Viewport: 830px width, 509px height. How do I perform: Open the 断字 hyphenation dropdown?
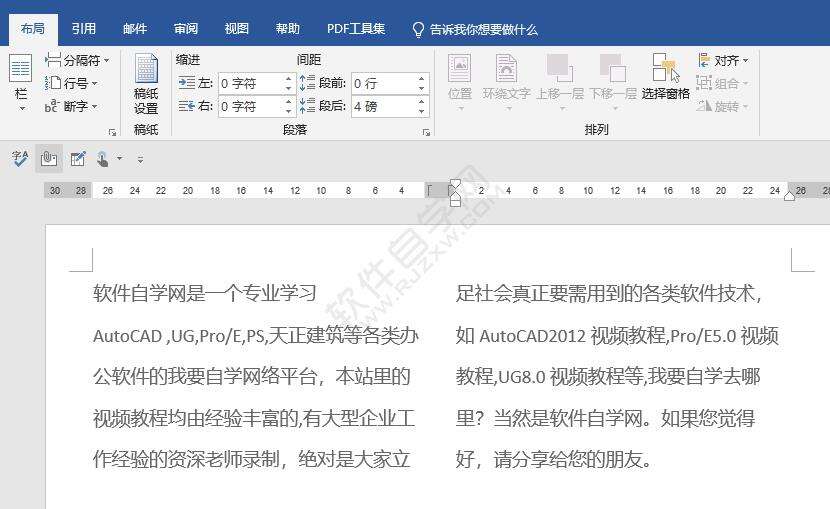tap(71, 106)
